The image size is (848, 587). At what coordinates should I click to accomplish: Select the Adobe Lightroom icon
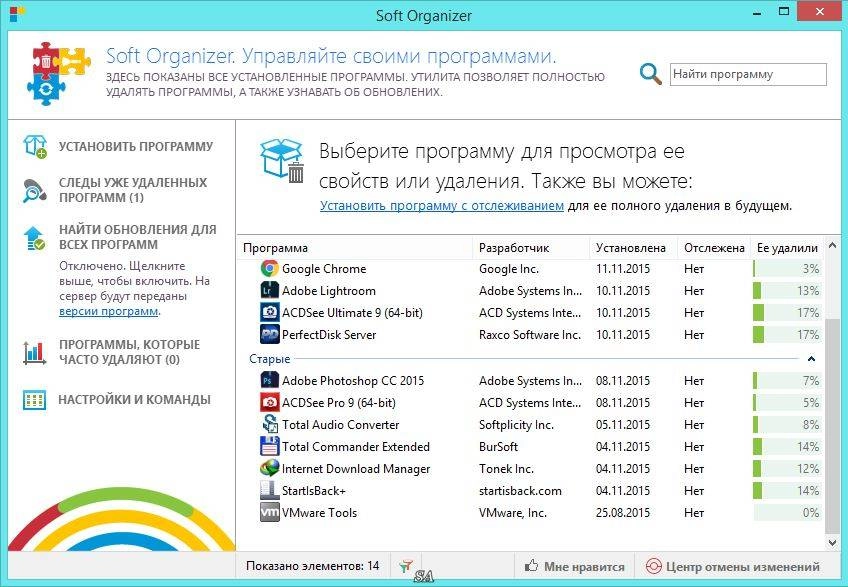pyautogui.click(x=269, y=291)
